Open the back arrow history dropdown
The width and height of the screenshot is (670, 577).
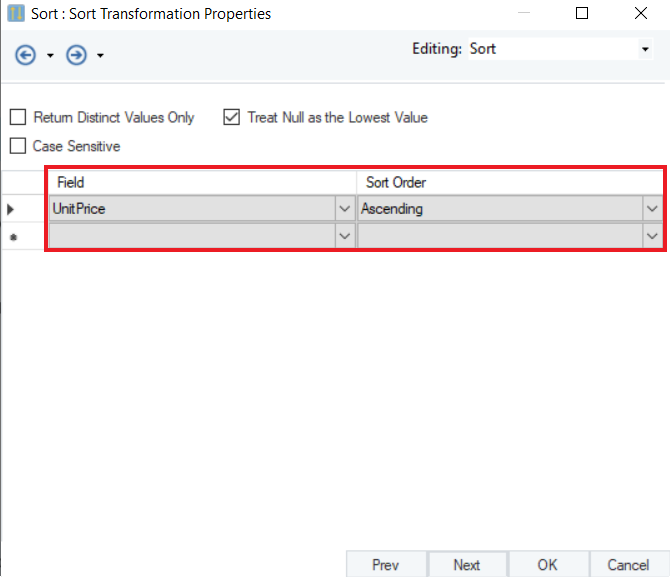click(50, 56)
